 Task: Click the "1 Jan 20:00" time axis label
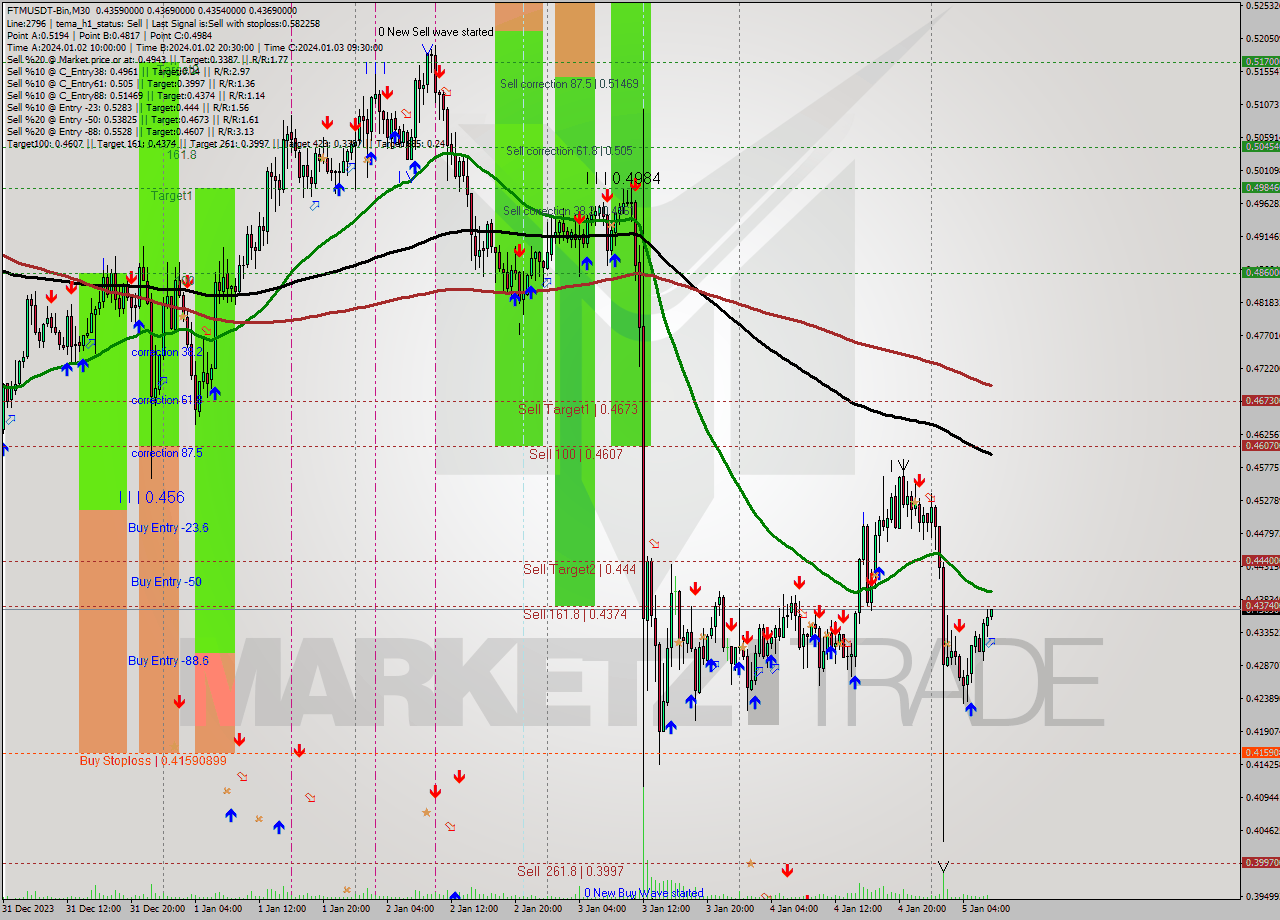[347, 909]
